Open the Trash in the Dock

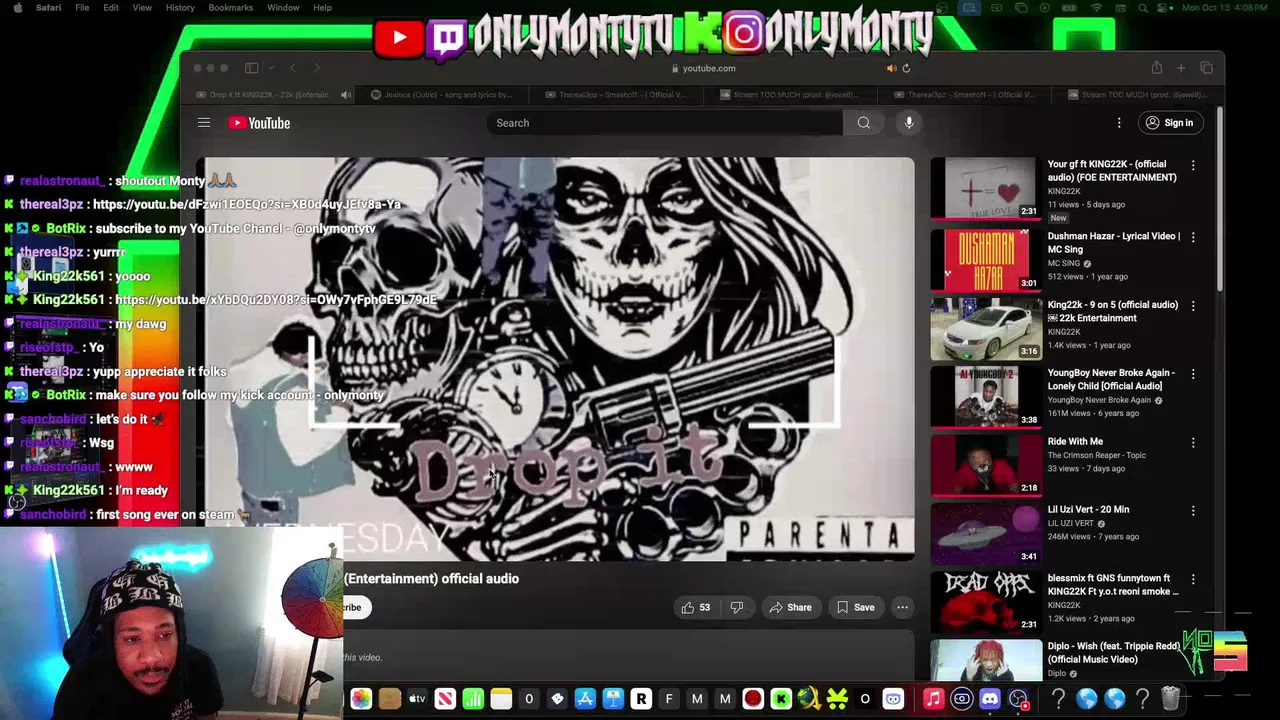tap(1171, 699)
